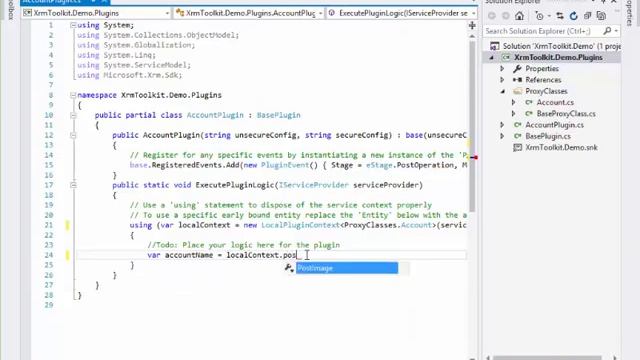Image resolution: width=640 pixels, height=360 pixels.
Task: Click the References node icon
Action: [x=518, y=80]
